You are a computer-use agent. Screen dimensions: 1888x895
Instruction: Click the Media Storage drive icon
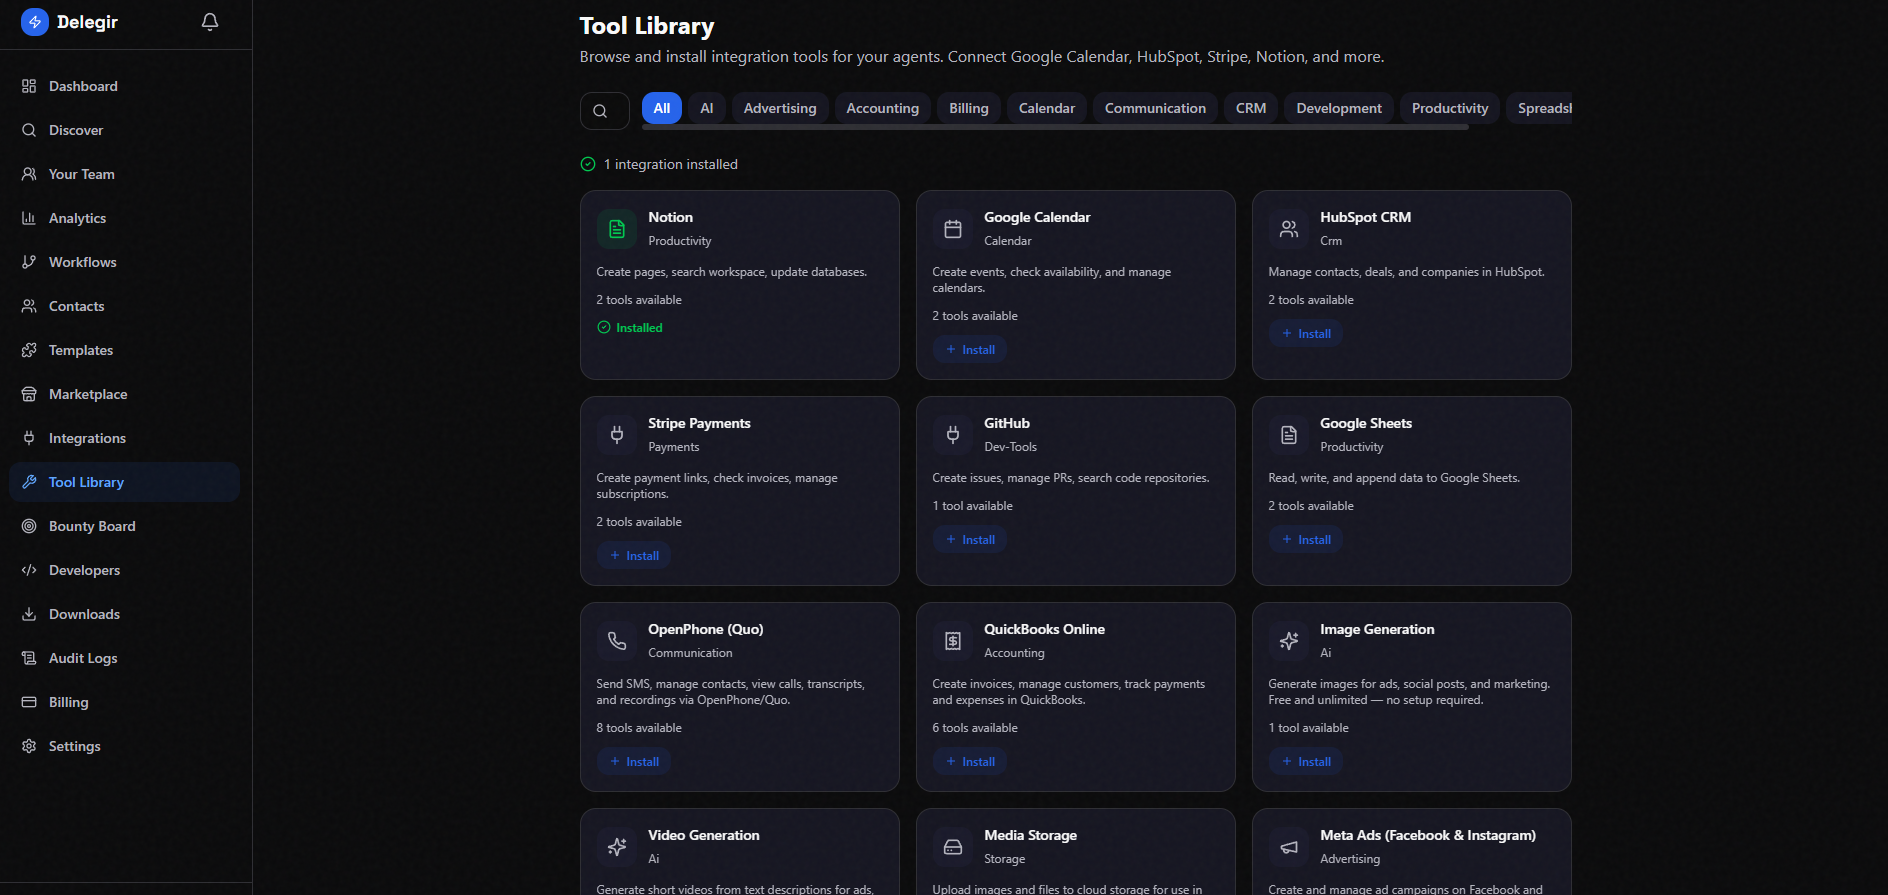pos(953,847)
